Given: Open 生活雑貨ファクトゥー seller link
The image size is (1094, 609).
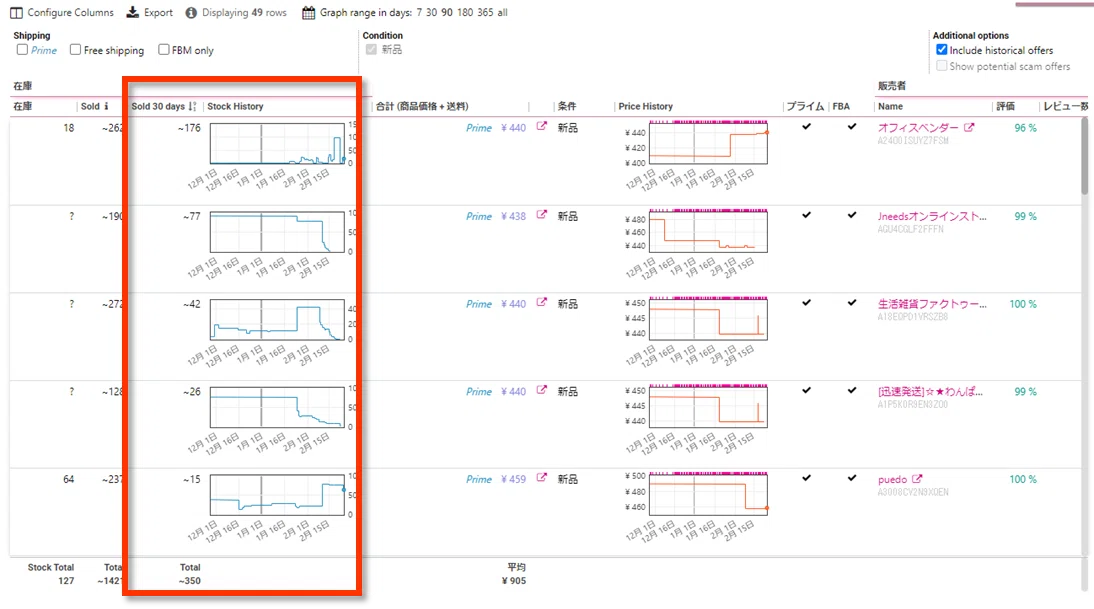Looking at the screenshot, I should click(932, 304).
